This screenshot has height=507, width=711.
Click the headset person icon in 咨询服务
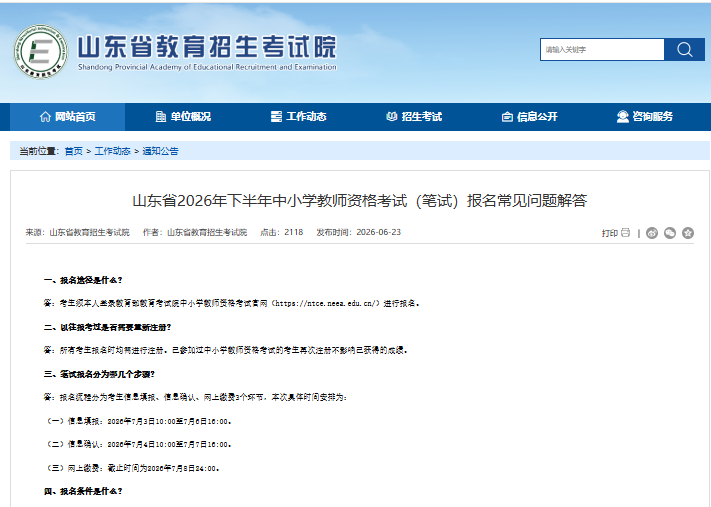tap(623, 117)
